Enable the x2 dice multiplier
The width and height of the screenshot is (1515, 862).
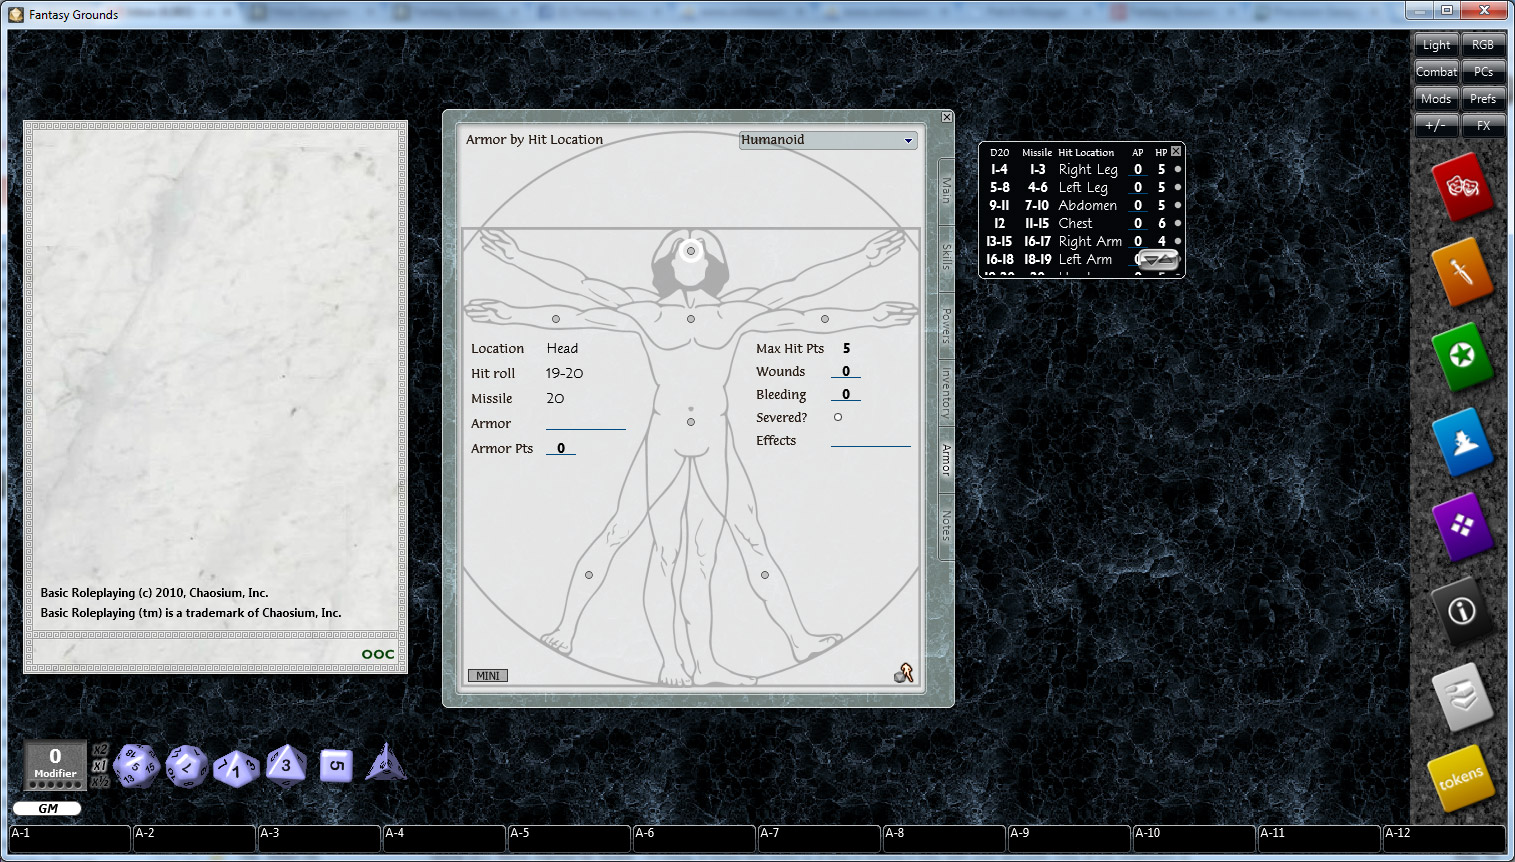98,750
